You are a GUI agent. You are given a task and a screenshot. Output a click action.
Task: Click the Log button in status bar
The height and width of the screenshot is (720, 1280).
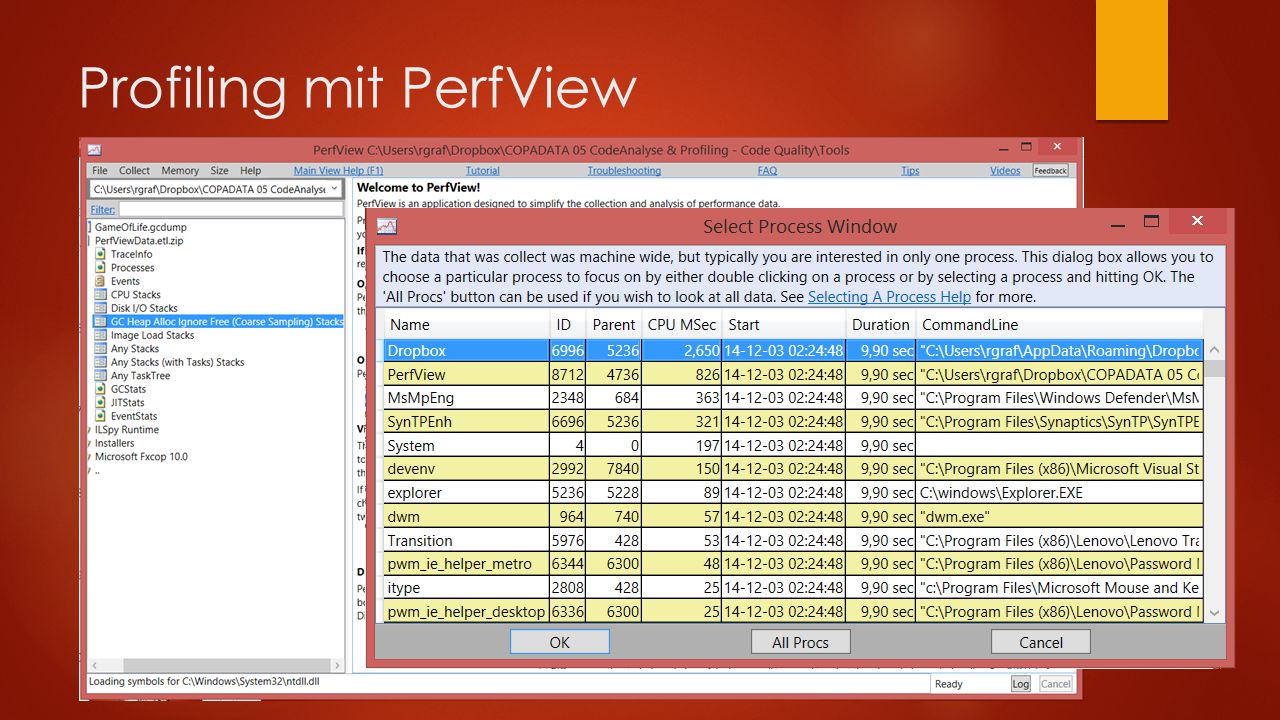[1020, 684]
